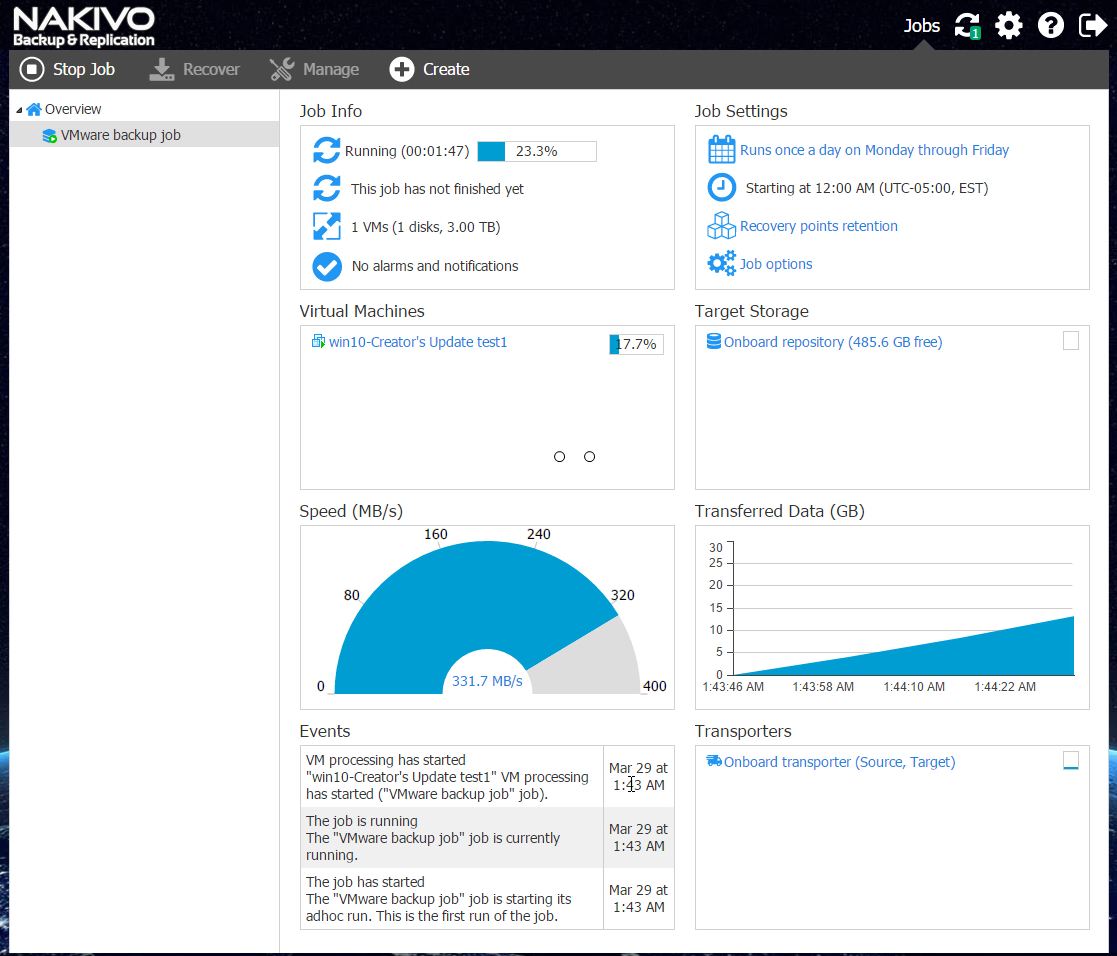Open the settings gear icon
1117x956 pixels.
tap(1009, 26)
